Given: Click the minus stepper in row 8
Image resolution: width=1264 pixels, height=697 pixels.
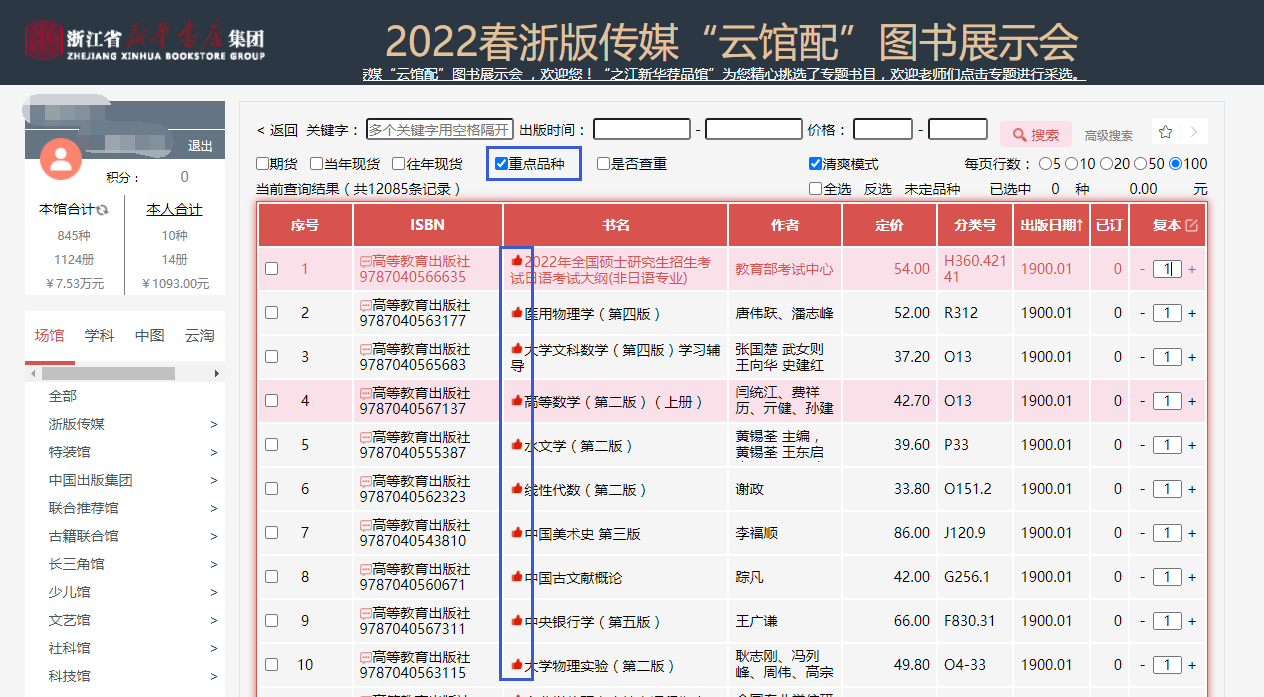Looking at the screenshot, I should click(x=1143, y=577).
